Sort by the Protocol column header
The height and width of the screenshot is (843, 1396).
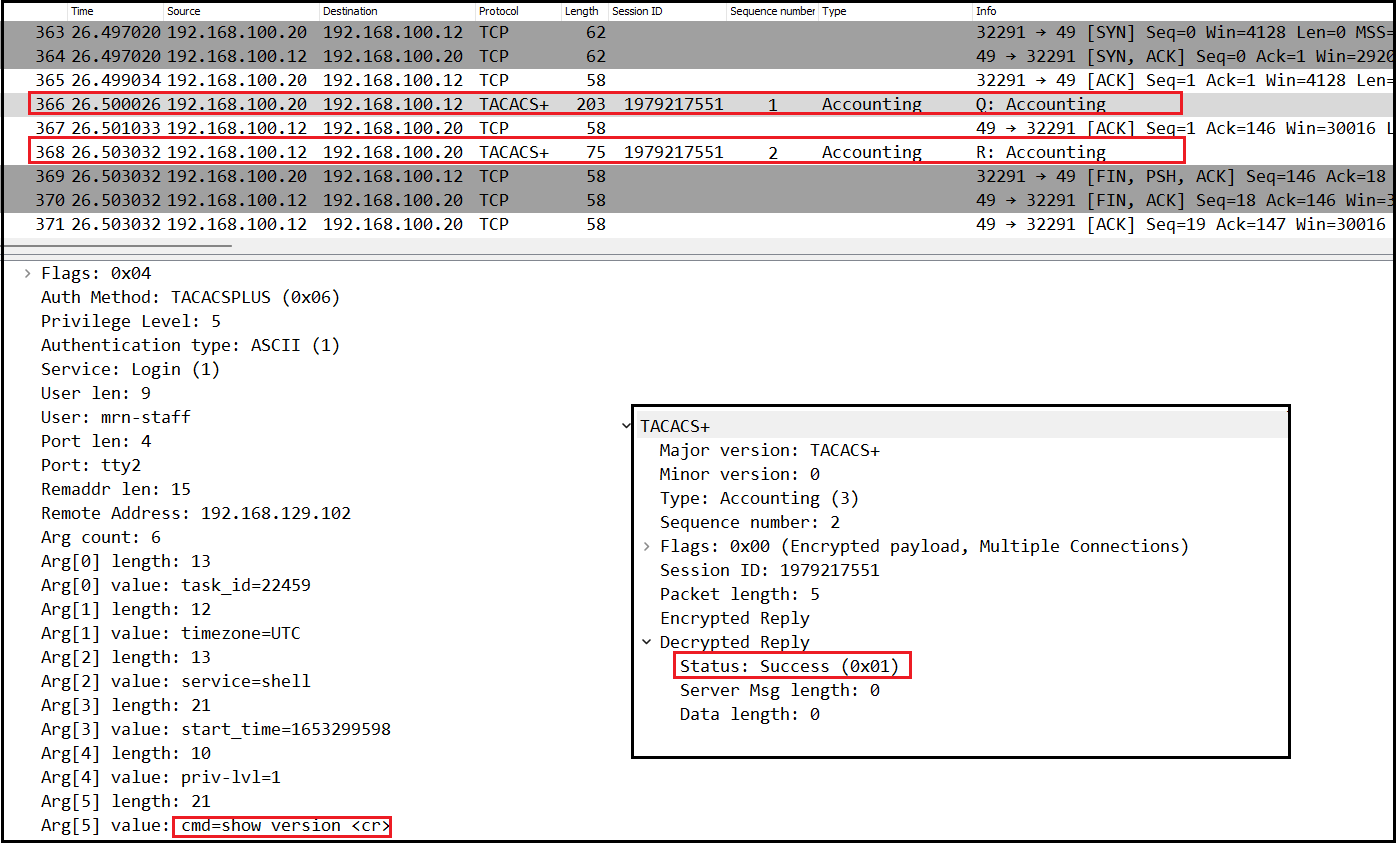[x=498, y=11]
